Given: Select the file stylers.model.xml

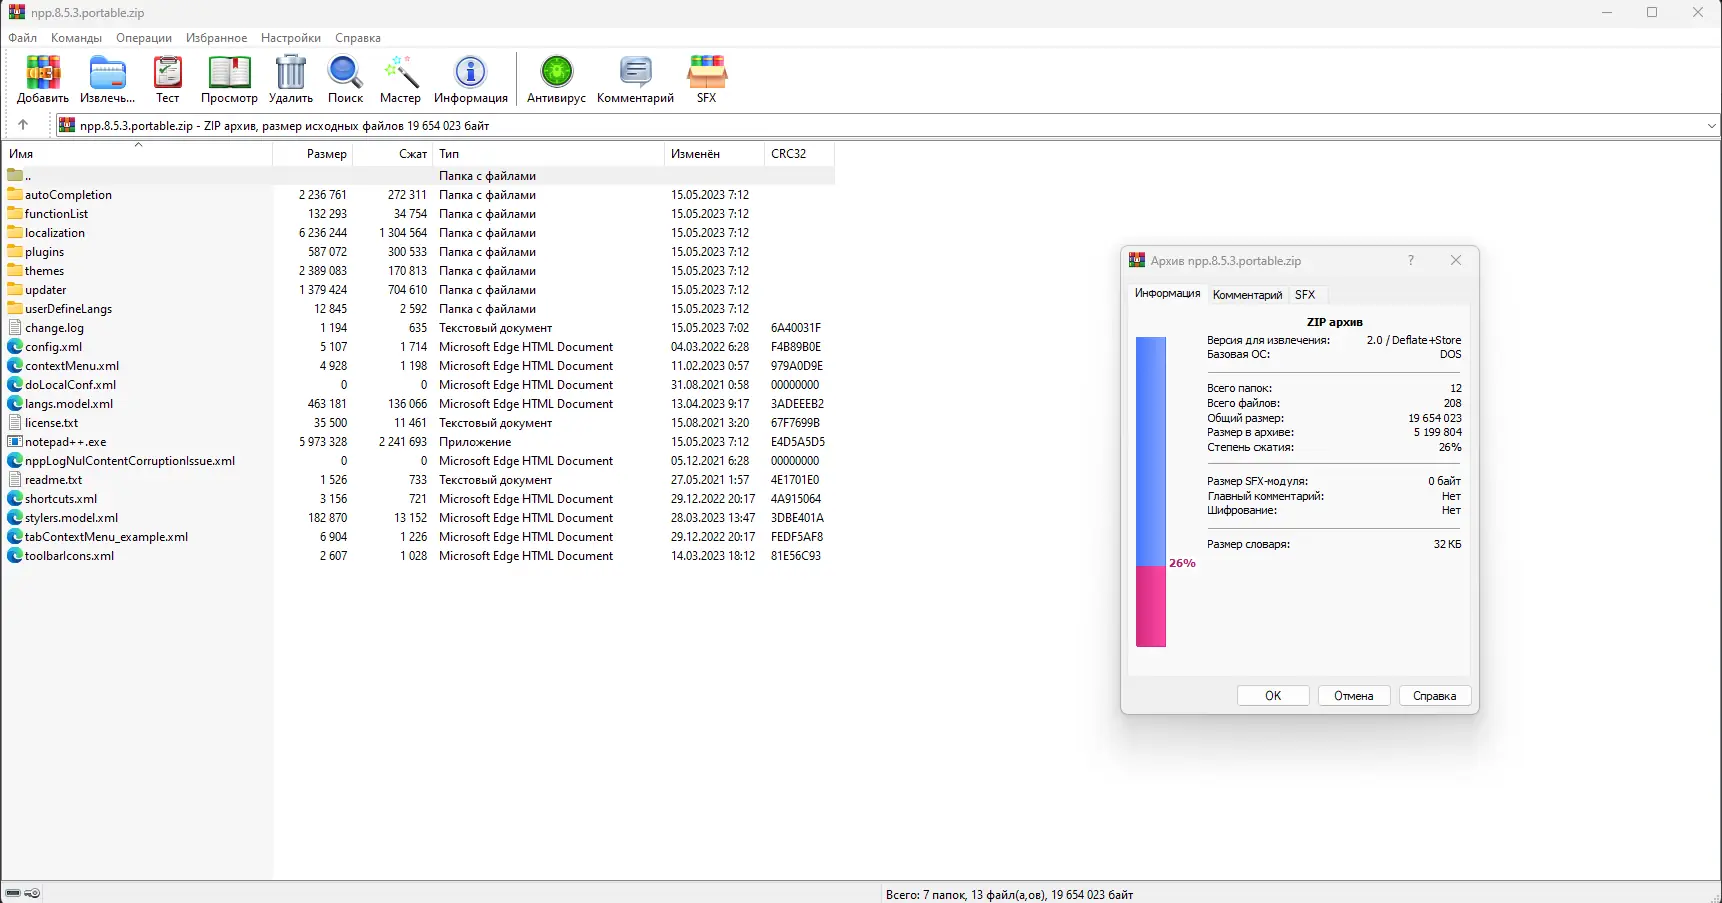Looking at the screenshot, I should point(72,518).
